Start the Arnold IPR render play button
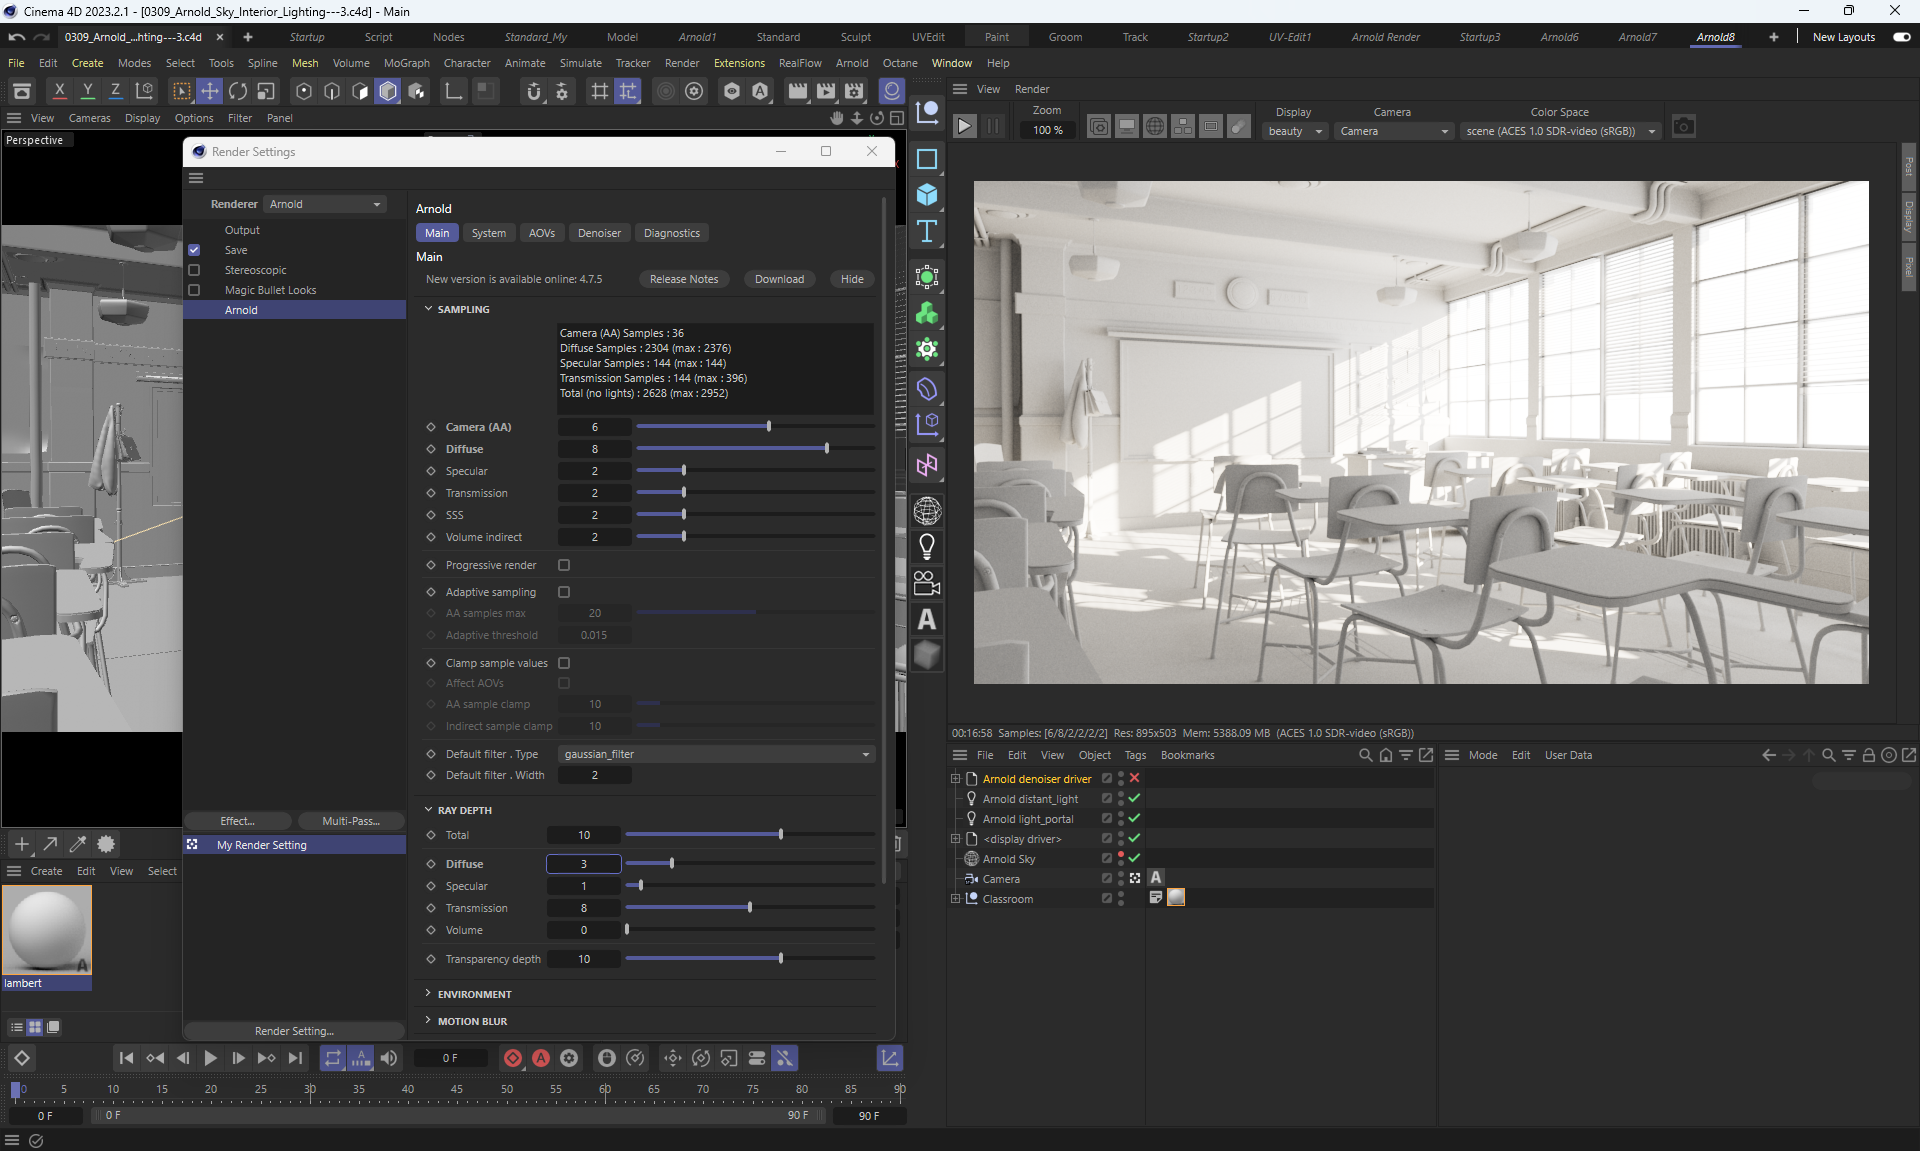The height and width of the screenshot is (1151, 1920). tap(964, 127)
